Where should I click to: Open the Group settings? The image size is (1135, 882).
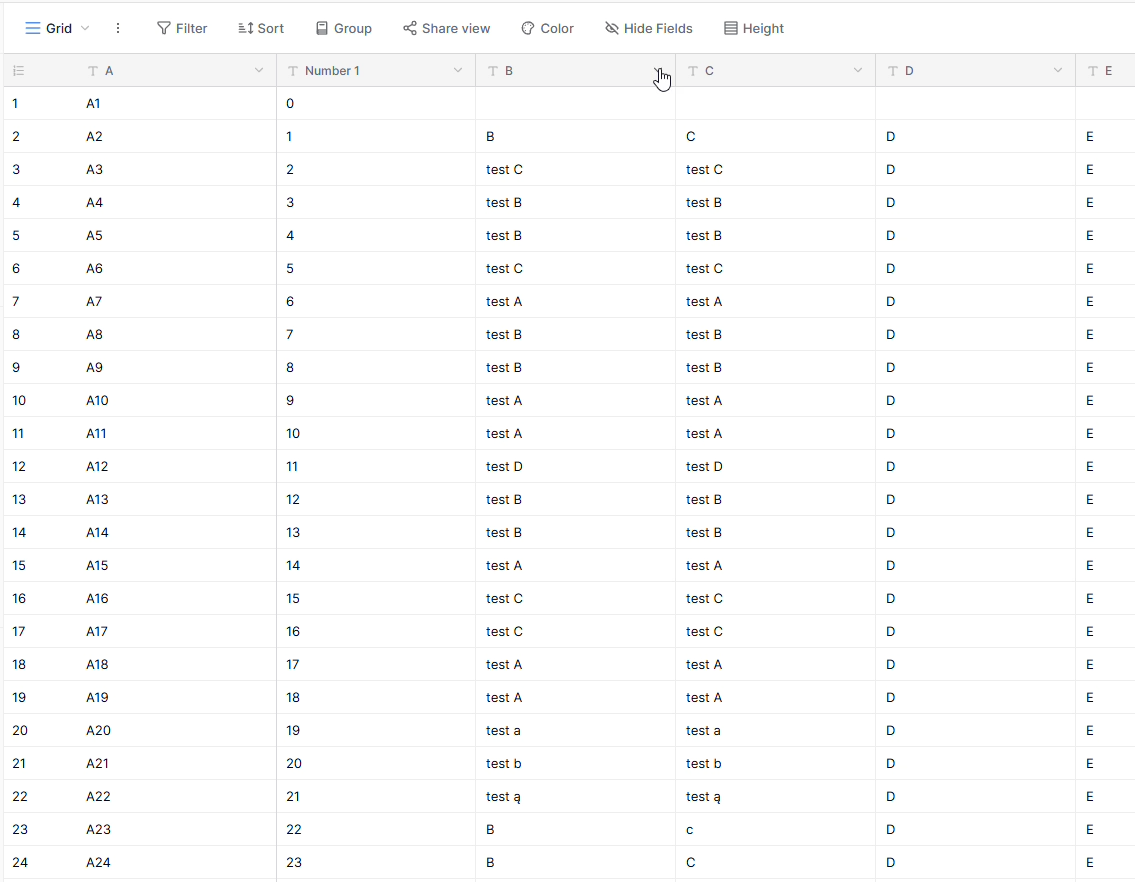coord(344,28)
